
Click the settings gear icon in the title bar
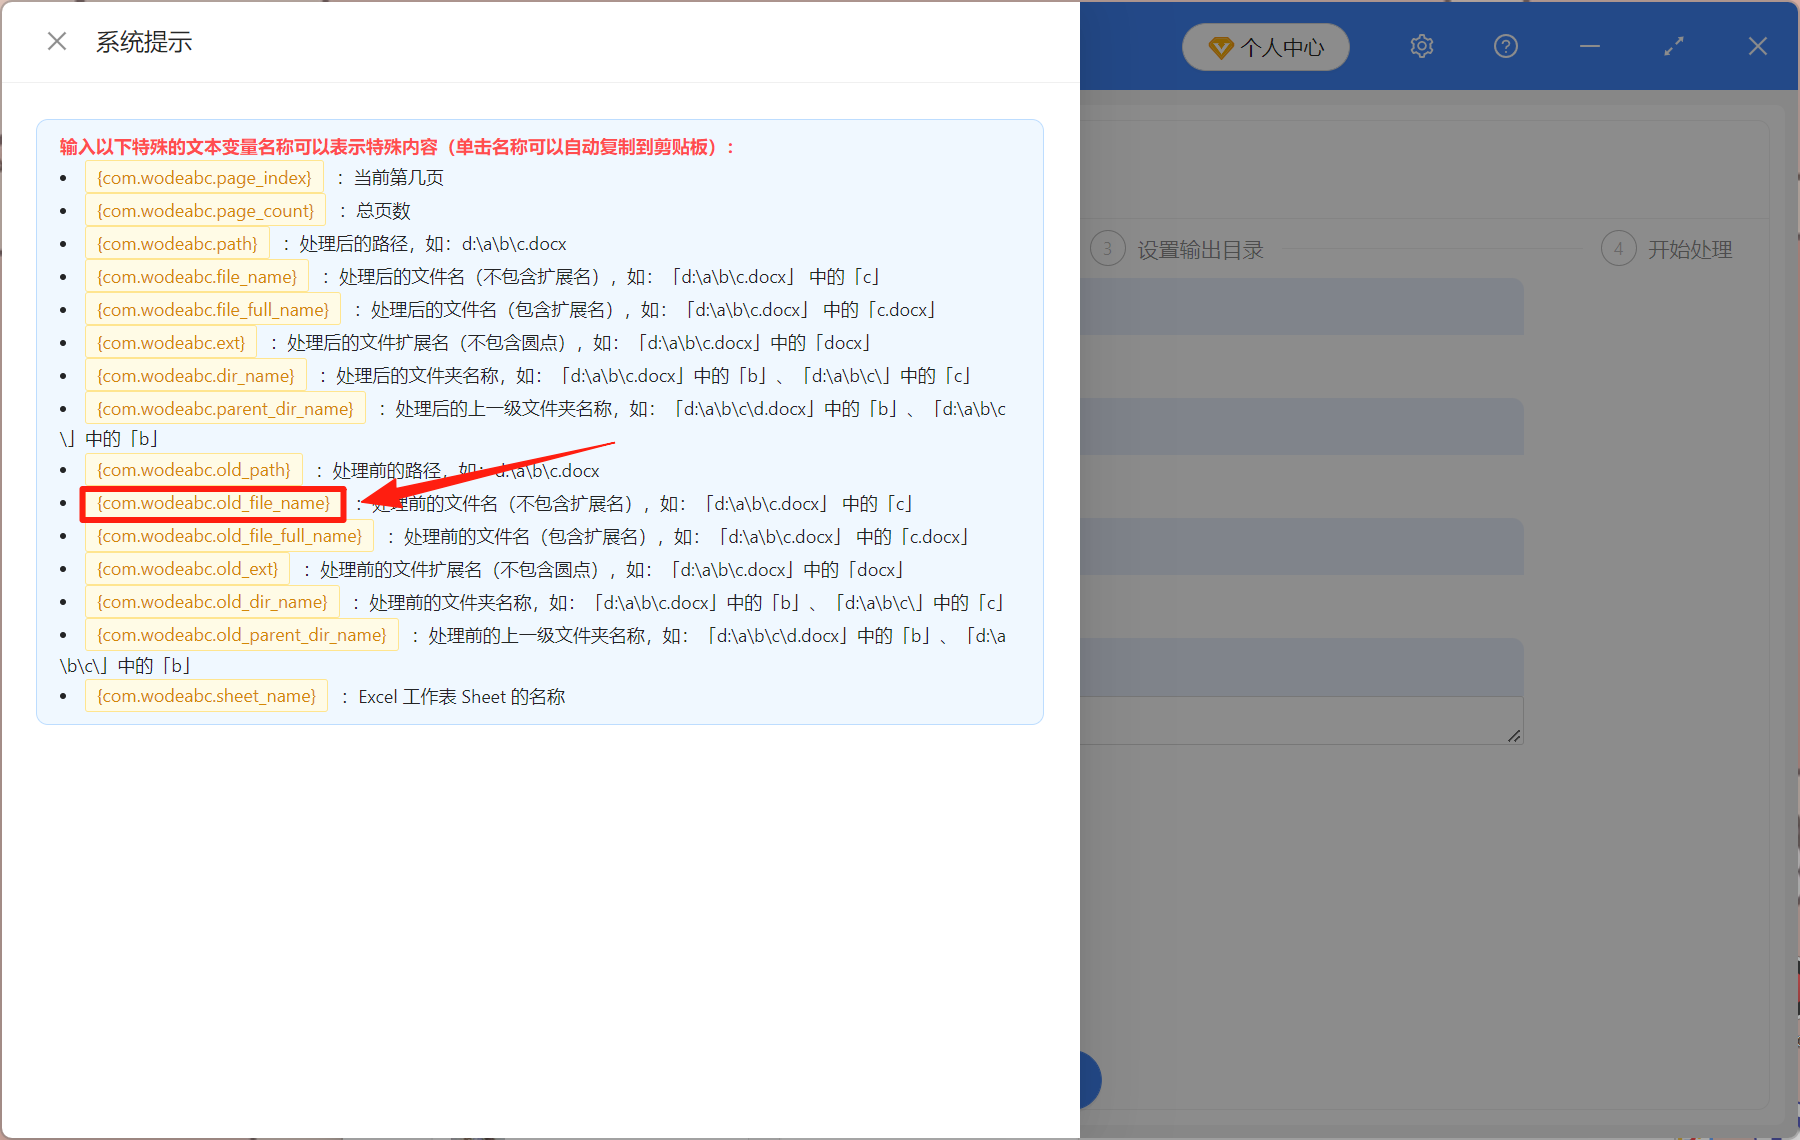[1421, 46]
